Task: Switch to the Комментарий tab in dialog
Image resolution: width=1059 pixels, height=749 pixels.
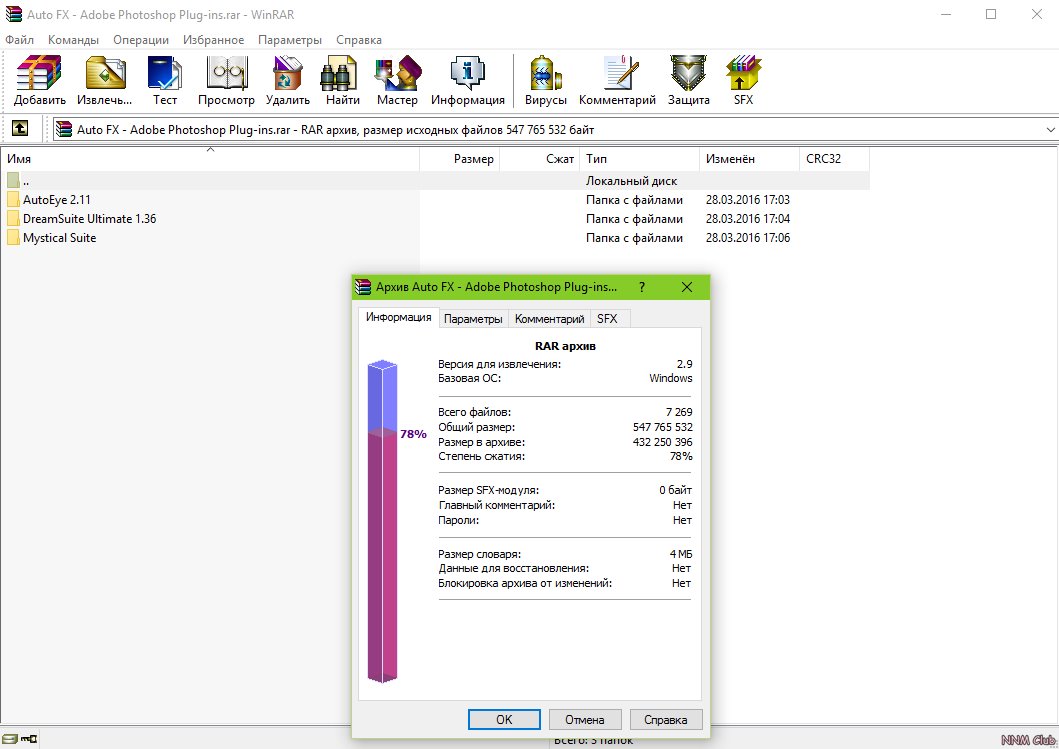Action: pos(549,319)
